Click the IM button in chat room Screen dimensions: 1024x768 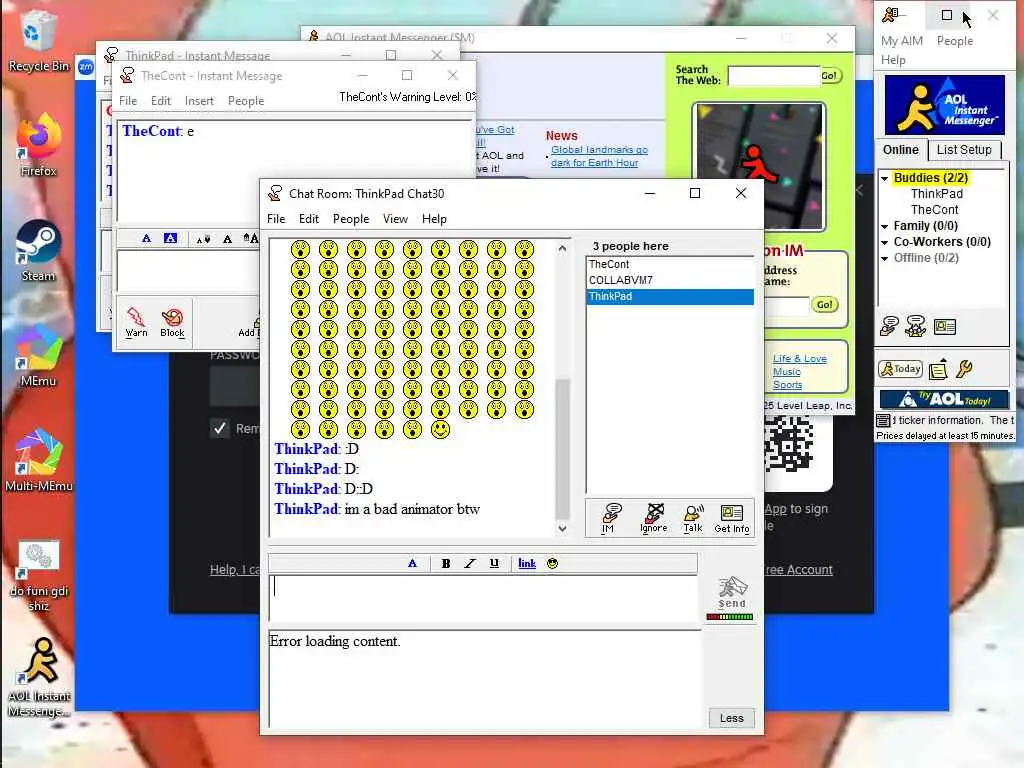[x=609, y=519]
